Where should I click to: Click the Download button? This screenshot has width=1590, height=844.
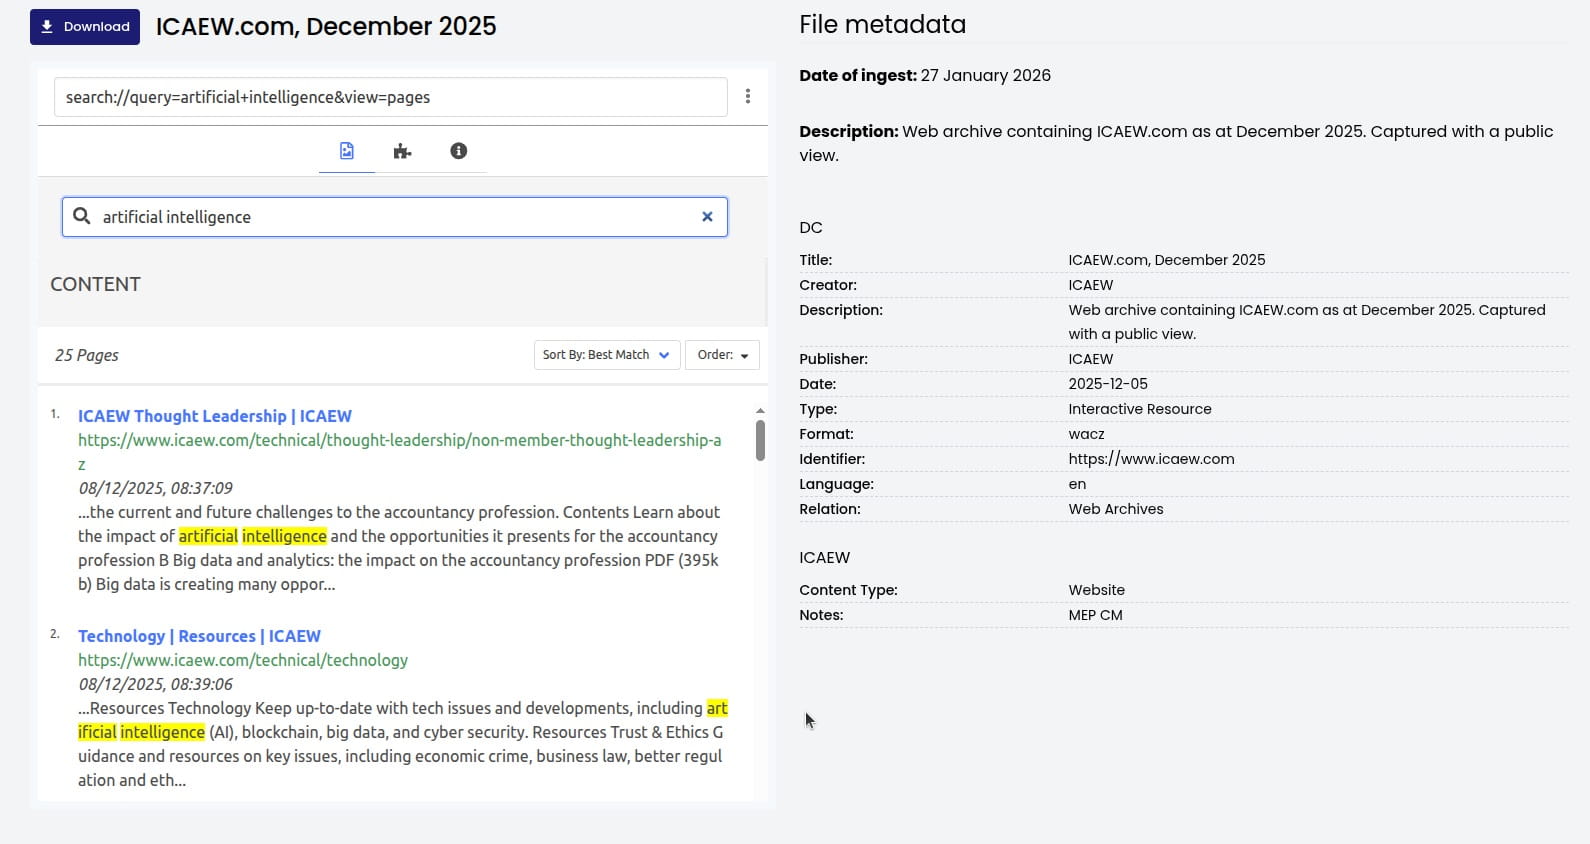tap(85, 27)
